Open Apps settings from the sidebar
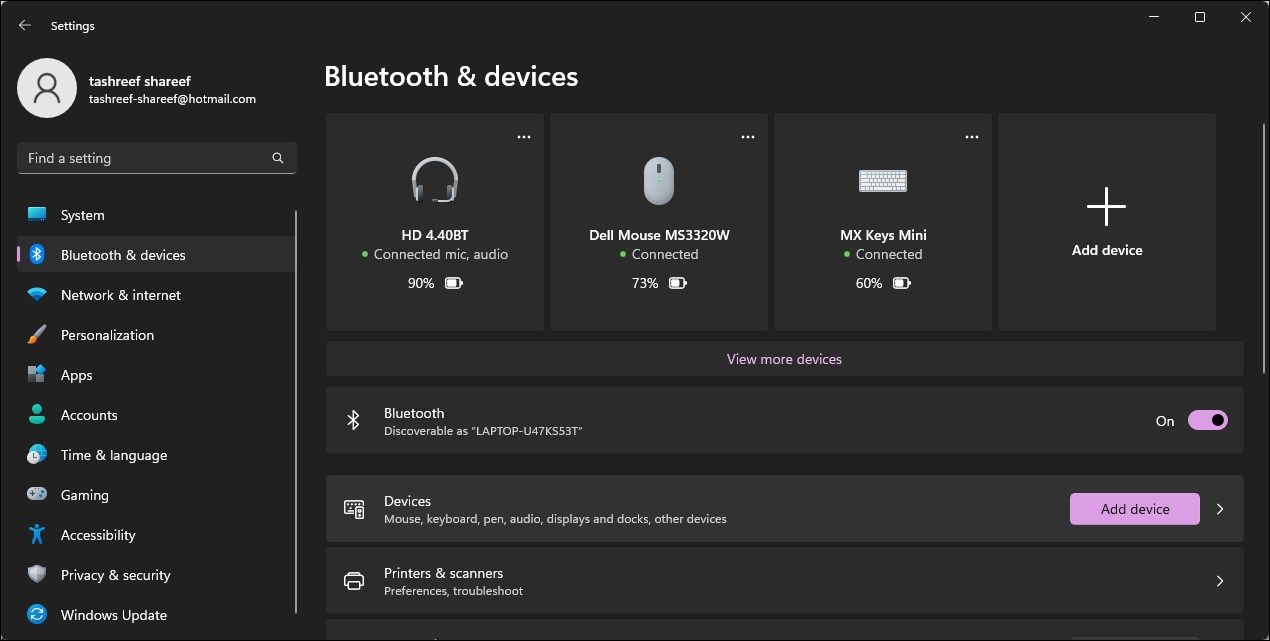Image resolution: width=1270 pixels, height=641 pixels. click(x=76, y=374)
